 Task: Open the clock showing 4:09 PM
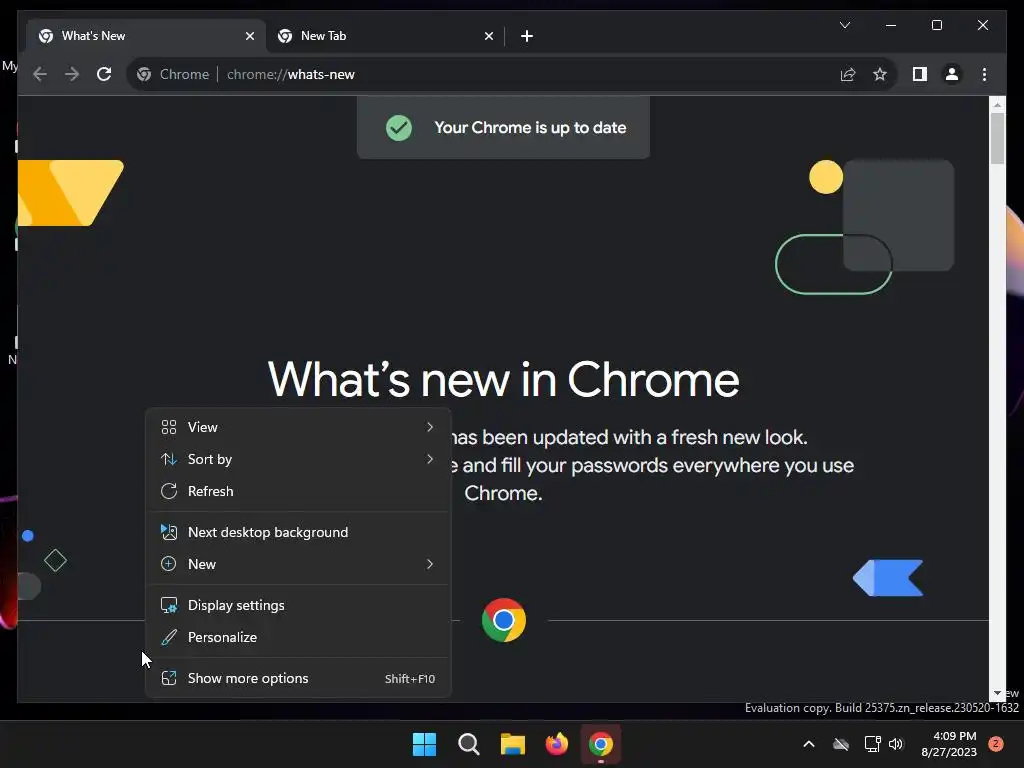click(949, 744)
